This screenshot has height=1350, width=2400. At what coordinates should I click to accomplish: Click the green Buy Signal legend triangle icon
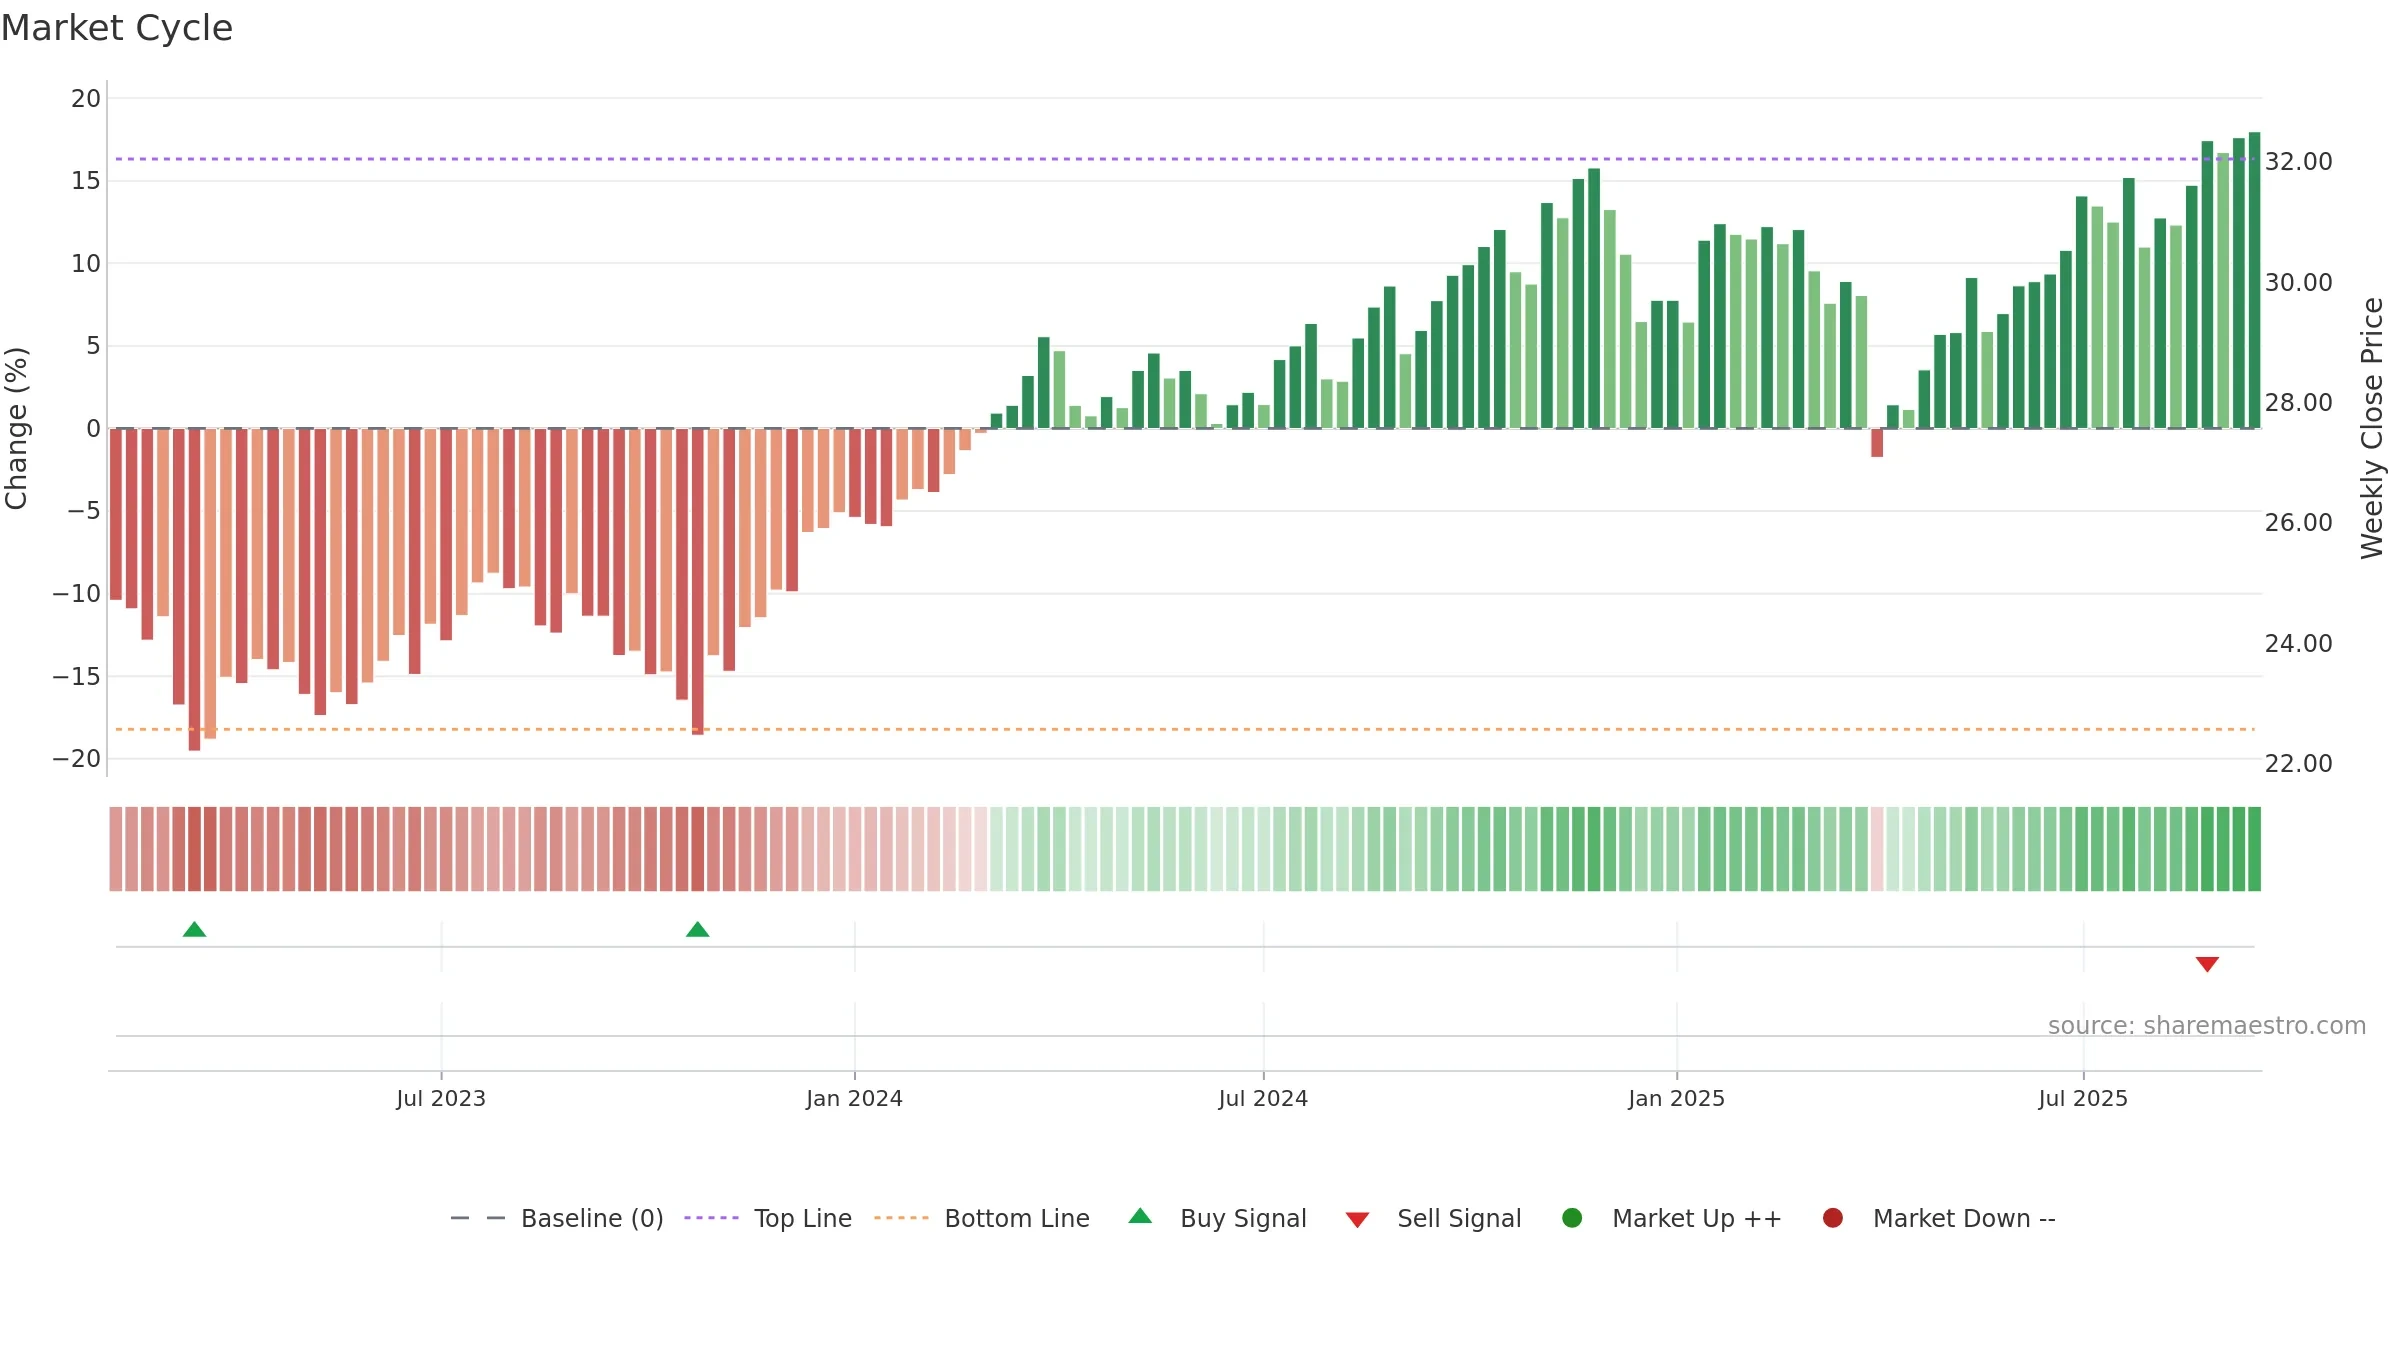[x=1140, y=1216]
